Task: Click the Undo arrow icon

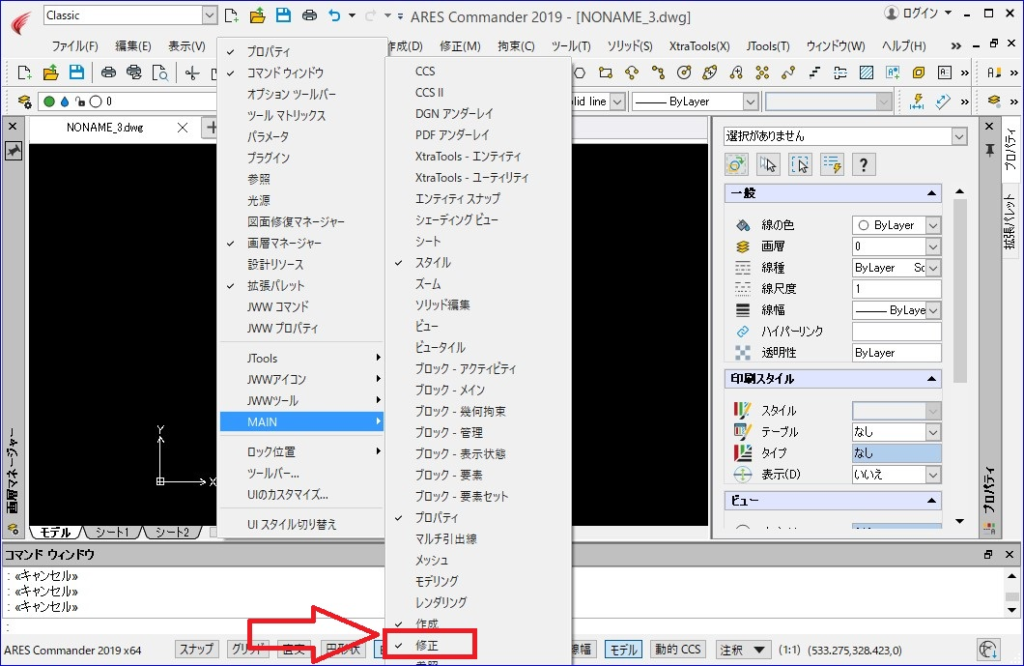Action: point(334,15)
